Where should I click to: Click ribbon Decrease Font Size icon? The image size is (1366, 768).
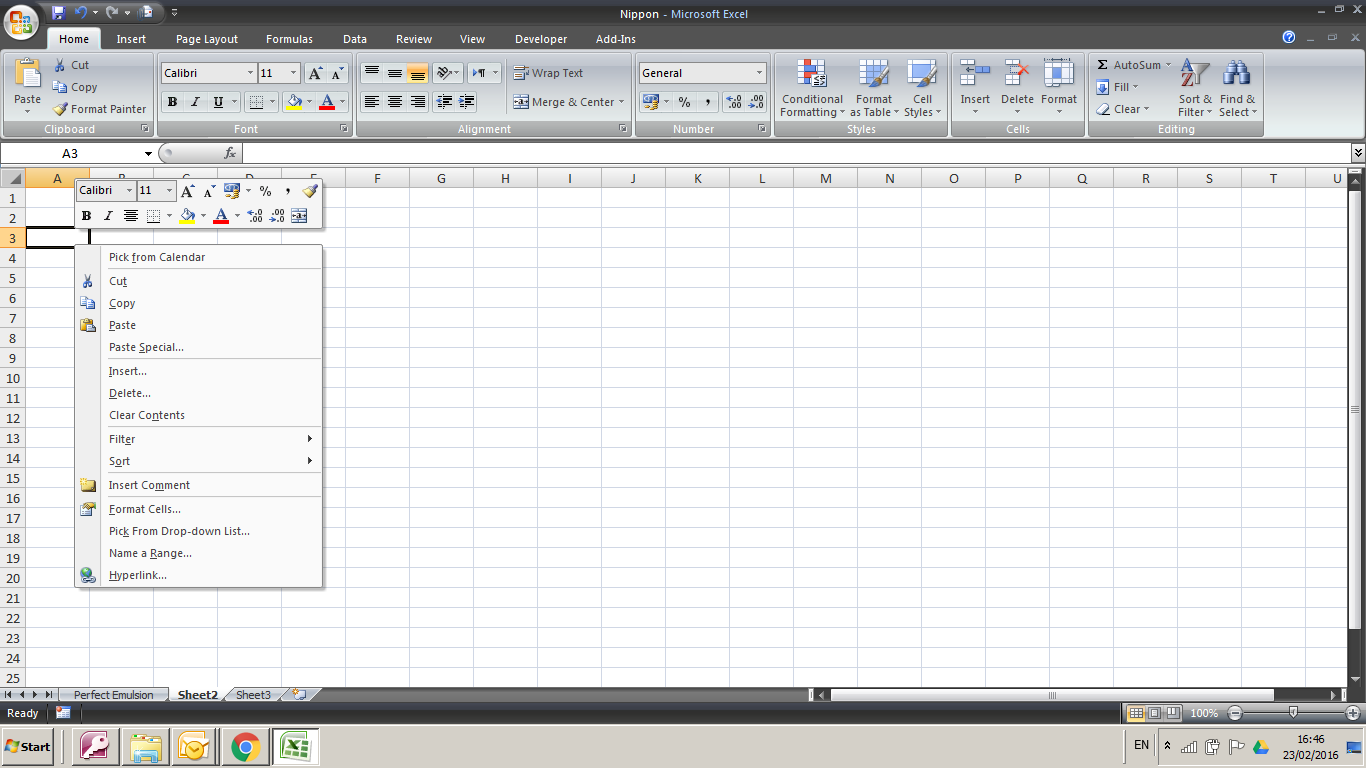(x=337, y=73)
